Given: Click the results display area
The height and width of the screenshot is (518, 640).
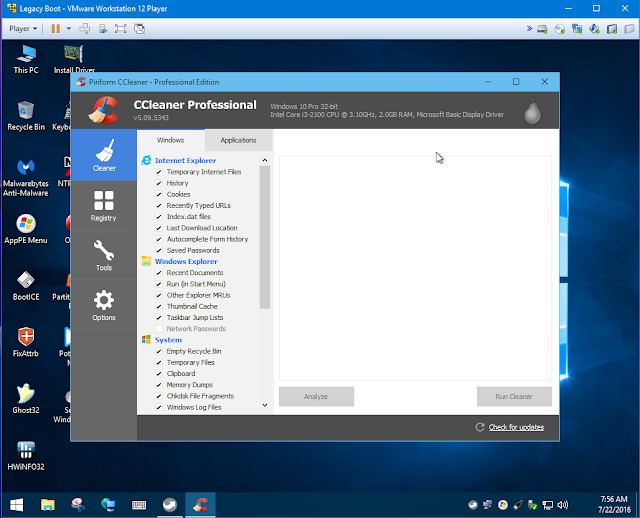Looking at the screenshot, I should pyautogui.click(x=416, y=268).
